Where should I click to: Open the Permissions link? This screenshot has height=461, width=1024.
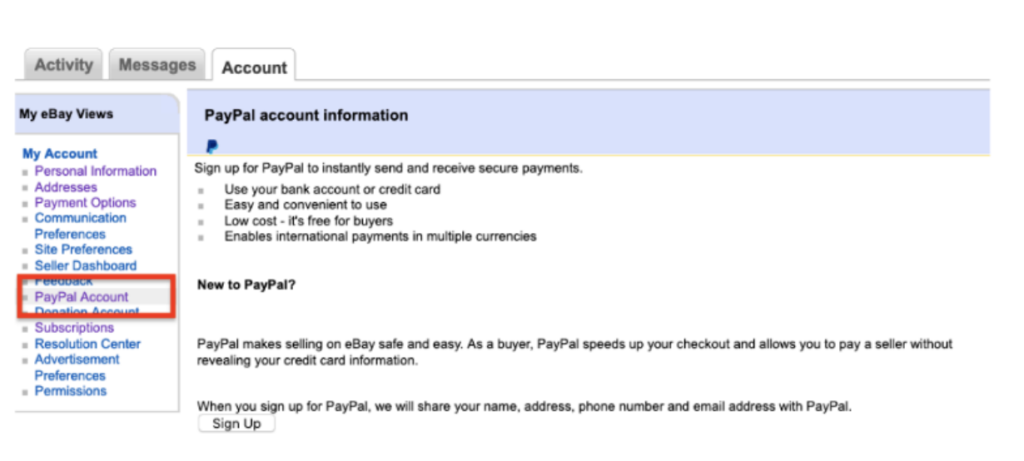(70, 391)
